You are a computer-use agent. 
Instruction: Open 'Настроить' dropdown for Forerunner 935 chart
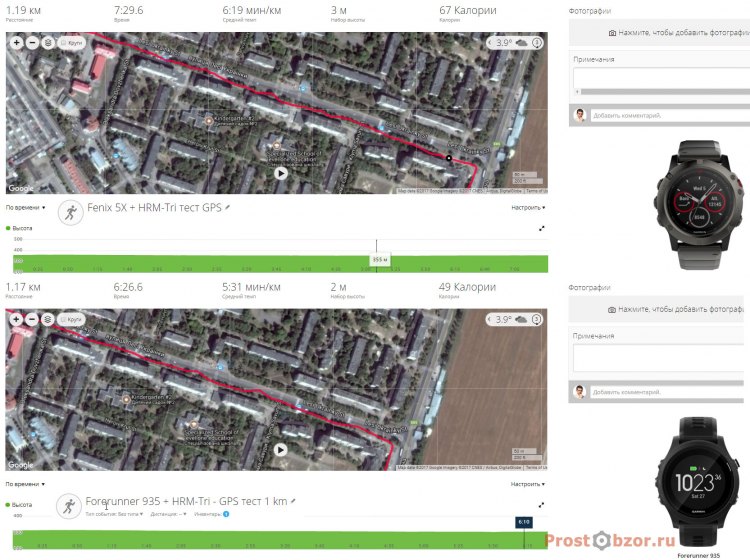coord(528,484)
